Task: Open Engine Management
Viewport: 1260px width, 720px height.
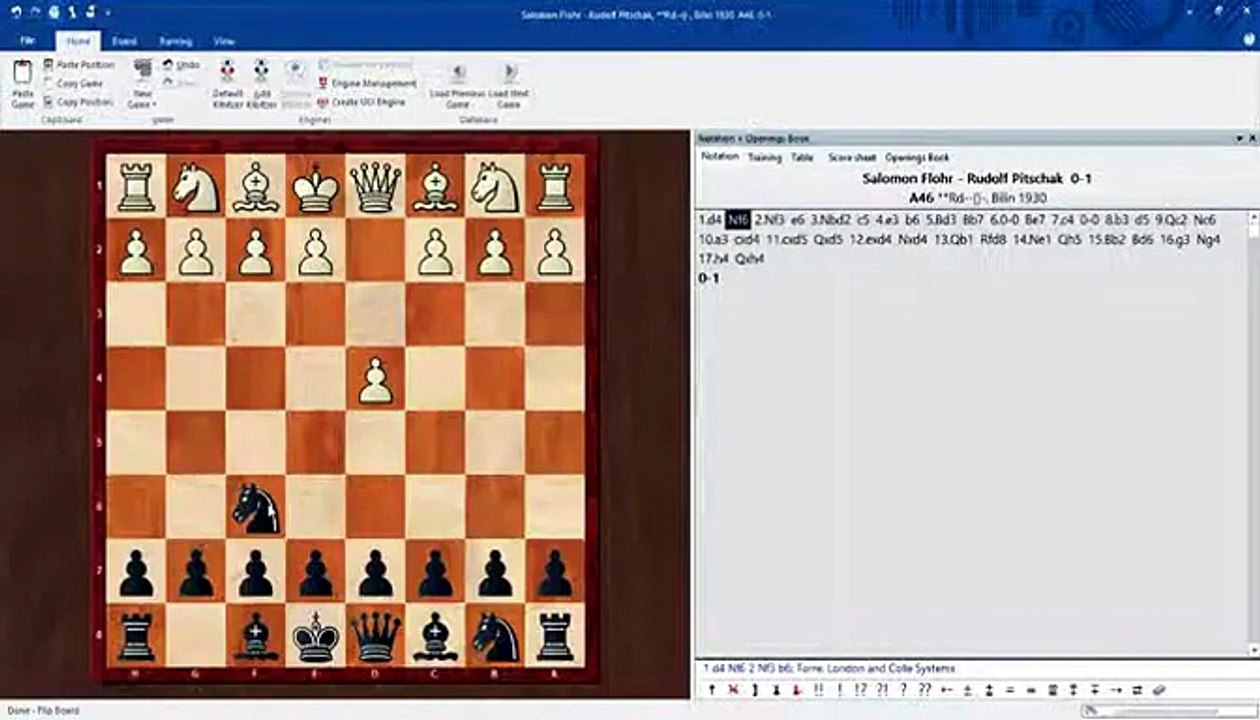Action: pos(366,84)
